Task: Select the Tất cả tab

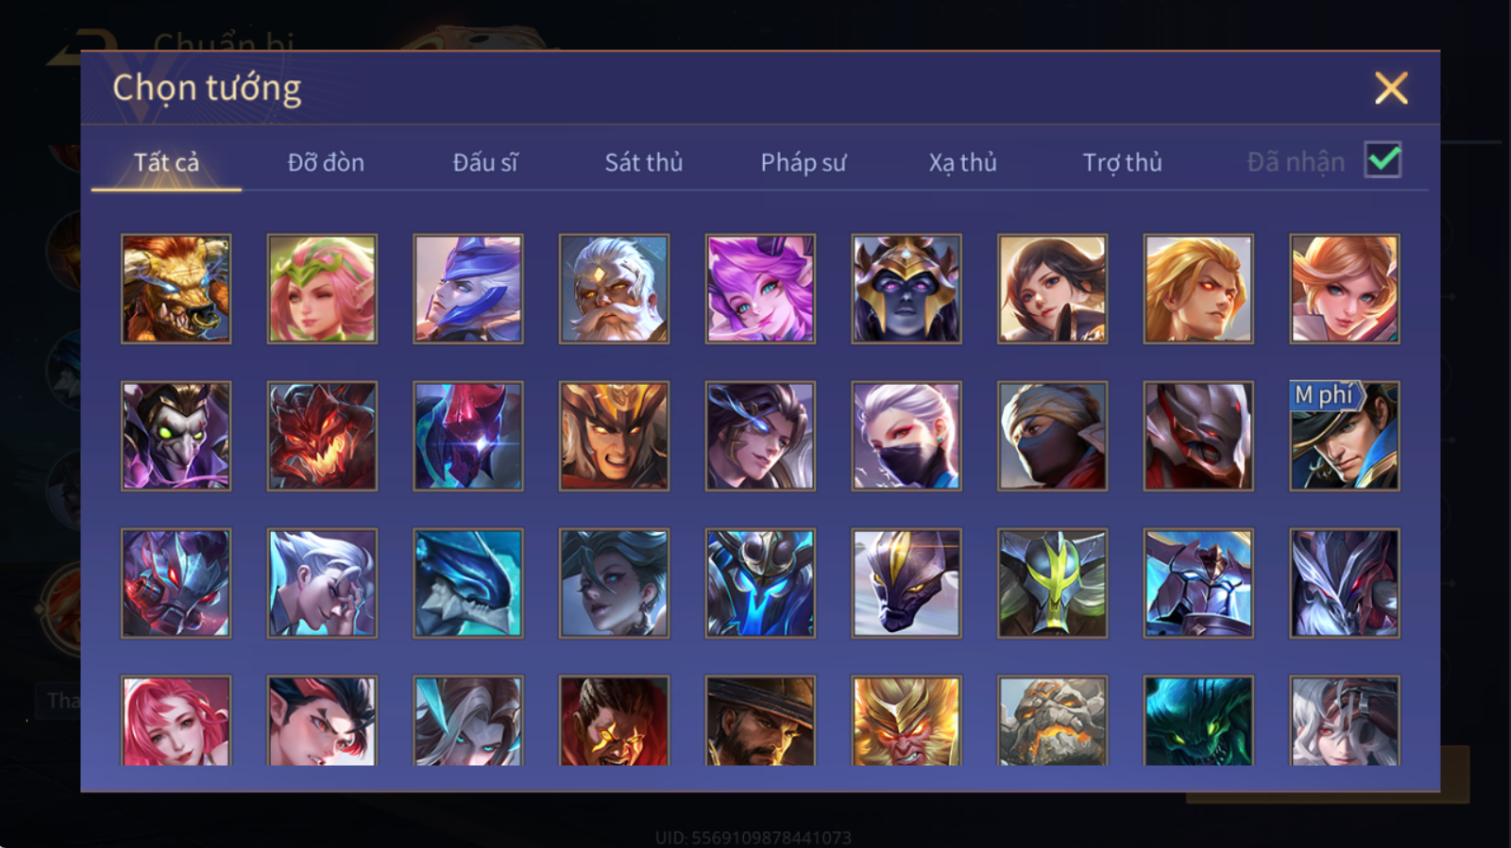Action: [166, 162]
